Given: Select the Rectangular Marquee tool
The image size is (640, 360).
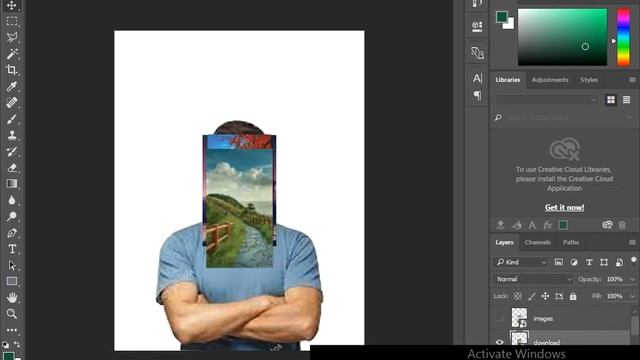Looking at the screenshot, I should click(x=11, y=21).
